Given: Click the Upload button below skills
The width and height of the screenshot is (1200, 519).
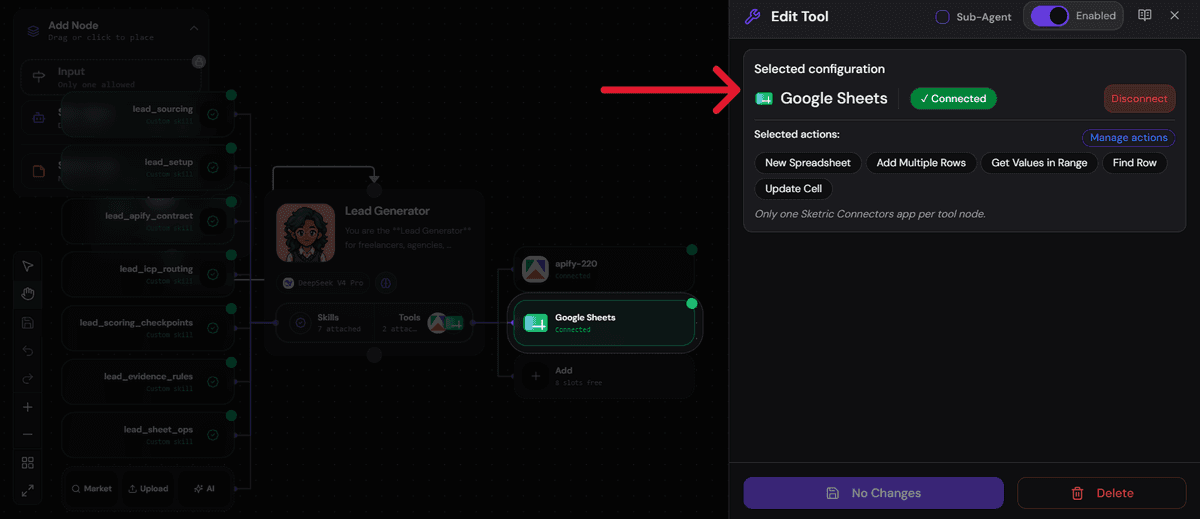Looking at the screenshot, I should click(x=148, y=489).
